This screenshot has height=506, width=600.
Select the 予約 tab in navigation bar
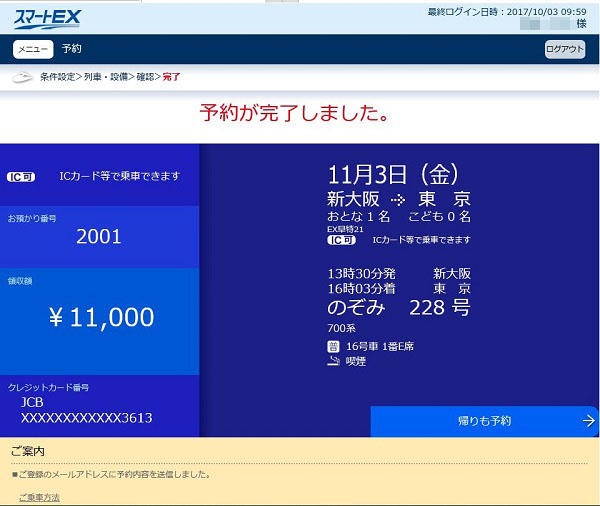[x=72, y=49]
